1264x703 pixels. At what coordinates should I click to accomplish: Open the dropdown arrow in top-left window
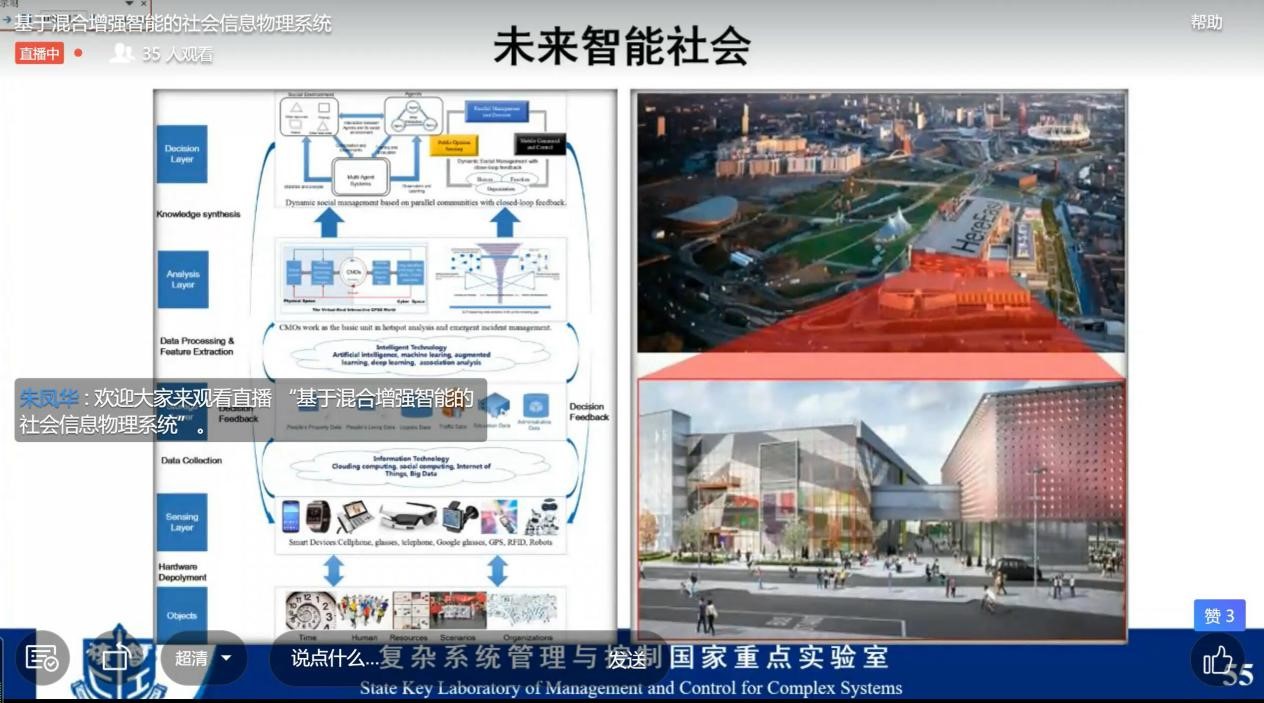pyautogui.click(x=129, y=4)
